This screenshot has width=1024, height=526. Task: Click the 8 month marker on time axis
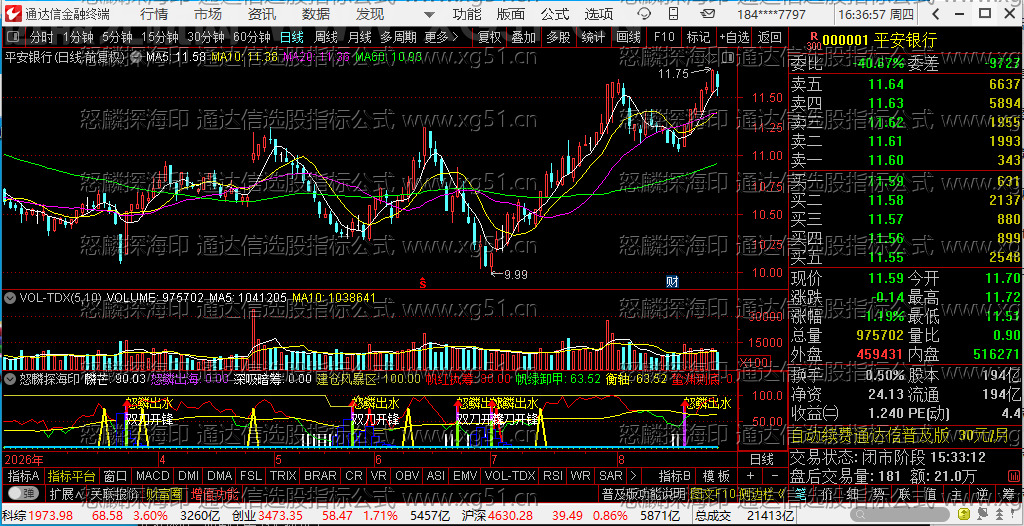[x=620, y=458]
